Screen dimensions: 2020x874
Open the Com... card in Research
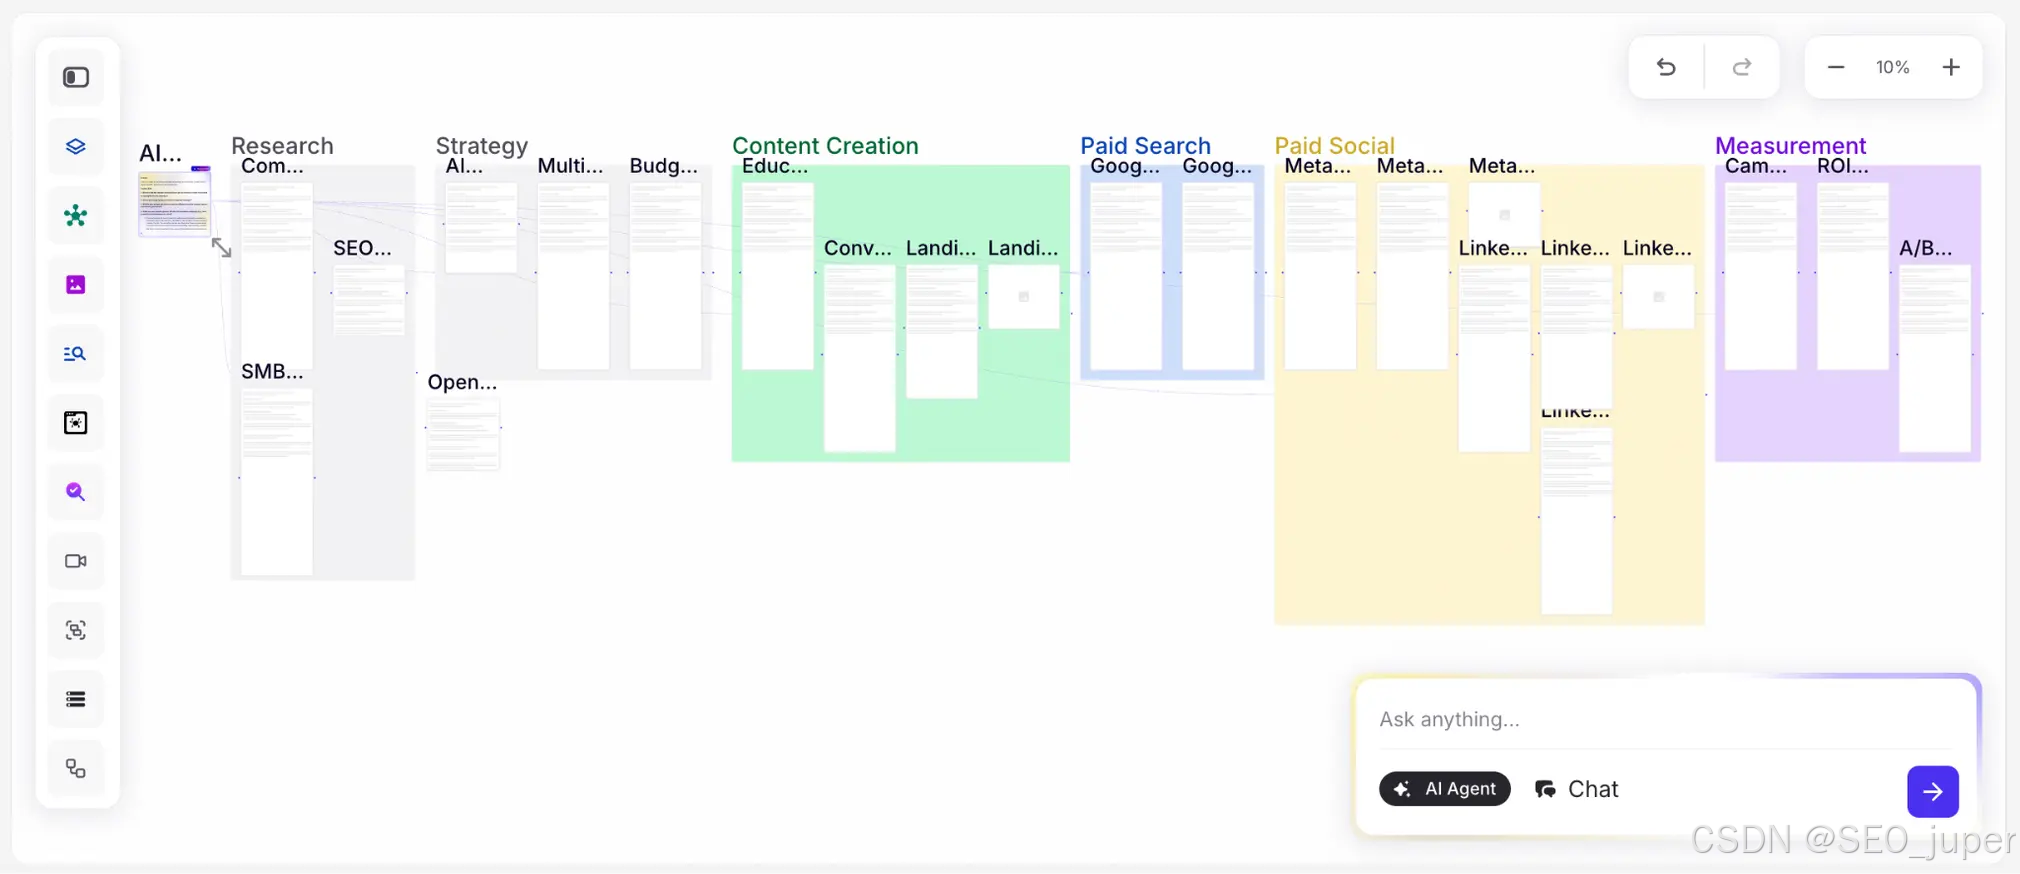click(277, 275)
